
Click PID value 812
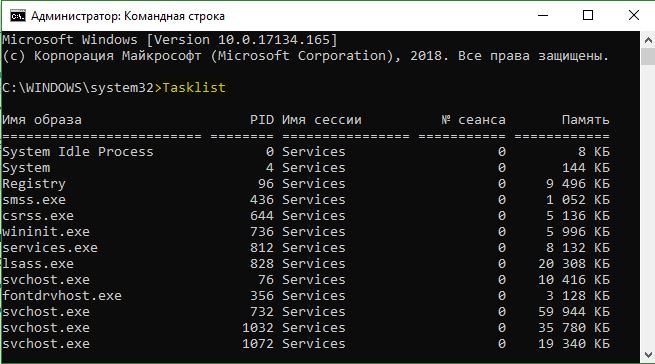coord(262,247)
